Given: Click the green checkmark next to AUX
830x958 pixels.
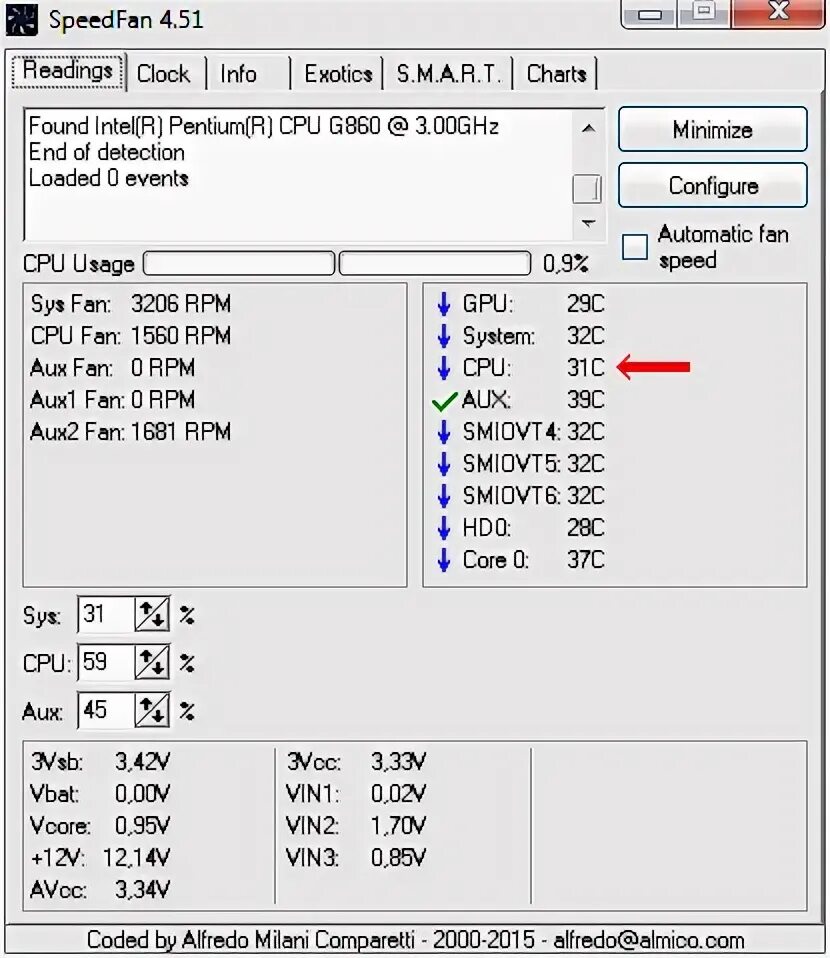Looking at the screenshot, I should [444, 401].
